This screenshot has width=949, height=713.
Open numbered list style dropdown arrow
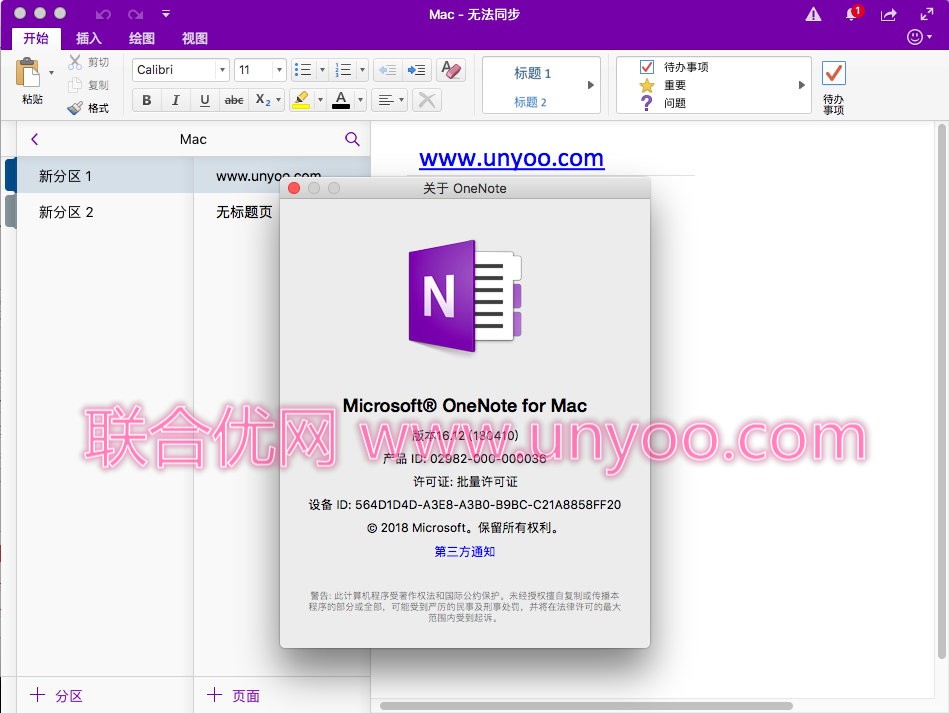pos(363,70)
